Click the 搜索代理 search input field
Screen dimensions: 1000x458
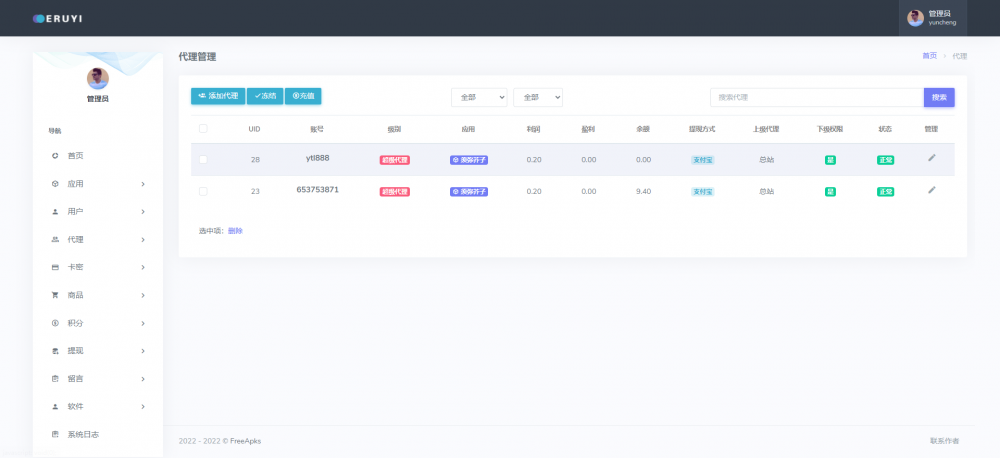point(816,97)
